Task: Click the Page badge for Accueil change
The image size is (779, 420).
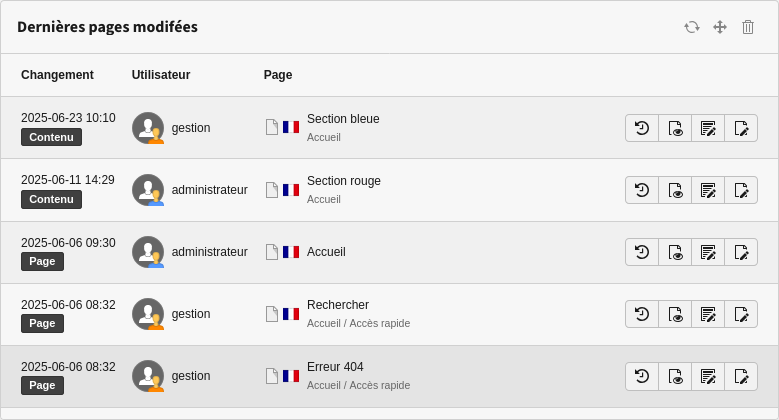Action: [42, 261]
